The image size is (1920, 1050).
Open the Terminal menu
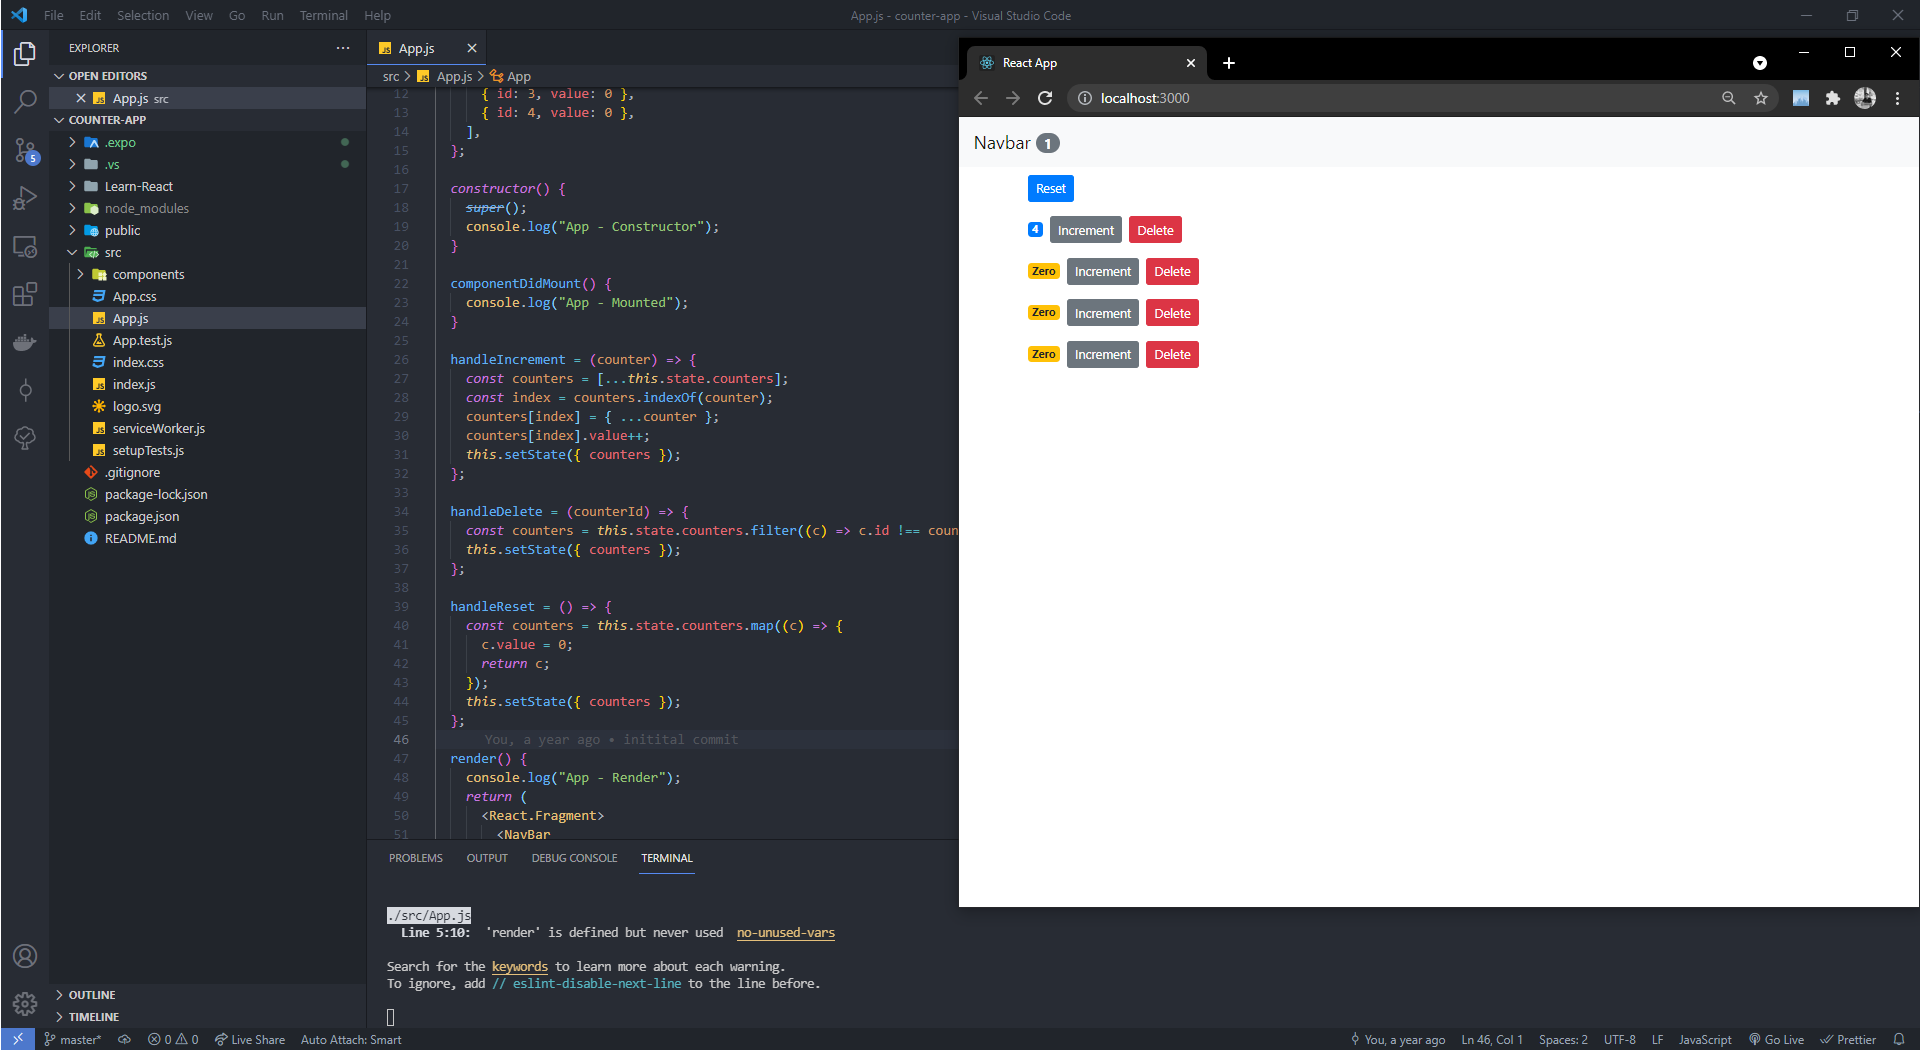pyautogui.click(x=323, y=15)
